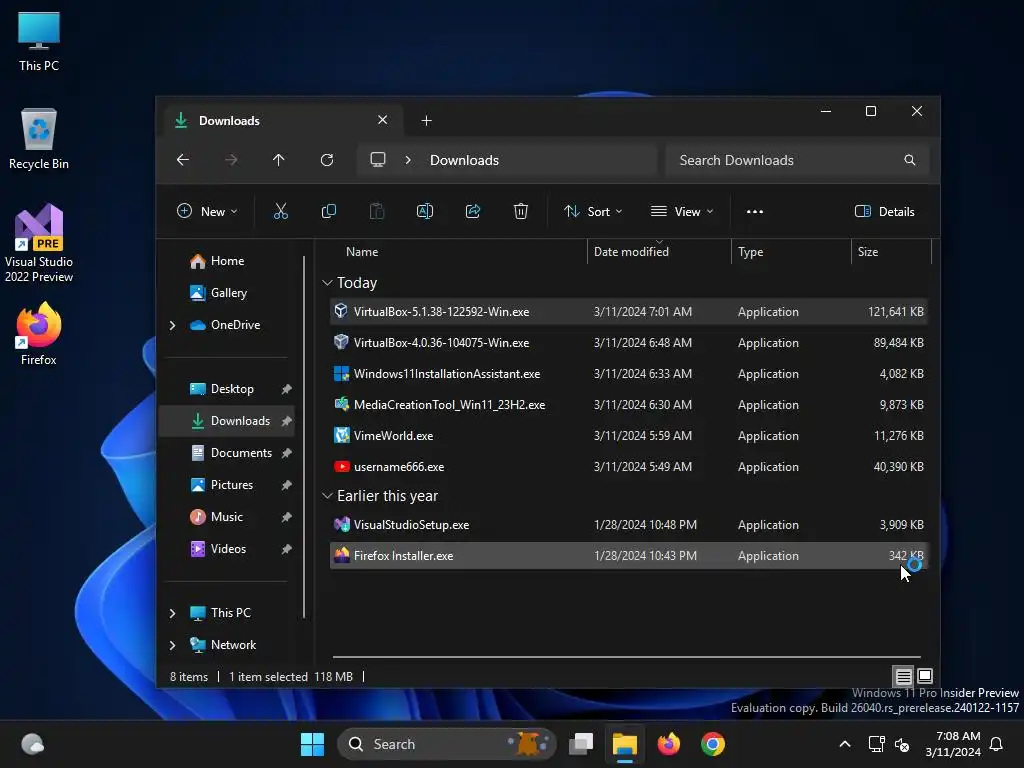Expand the OneDrive tree node

pyautogui.click(x=172, y=325)
